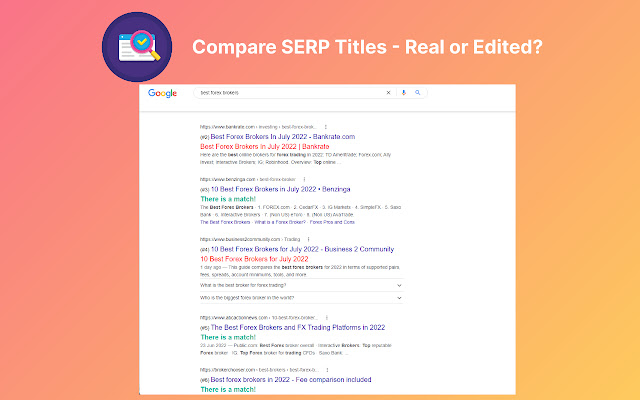The width and height of the screenshot is (640, 400).
Task: Click the magnifying glass search icon
Action: point(418,93)
